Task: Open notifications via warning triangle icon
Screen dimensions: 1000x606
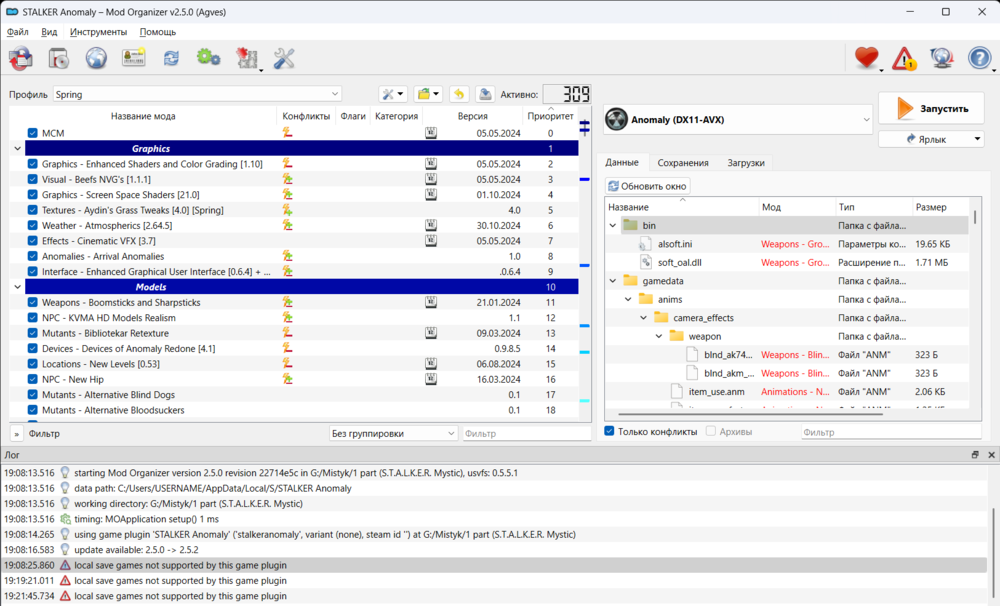Action: 901,58
